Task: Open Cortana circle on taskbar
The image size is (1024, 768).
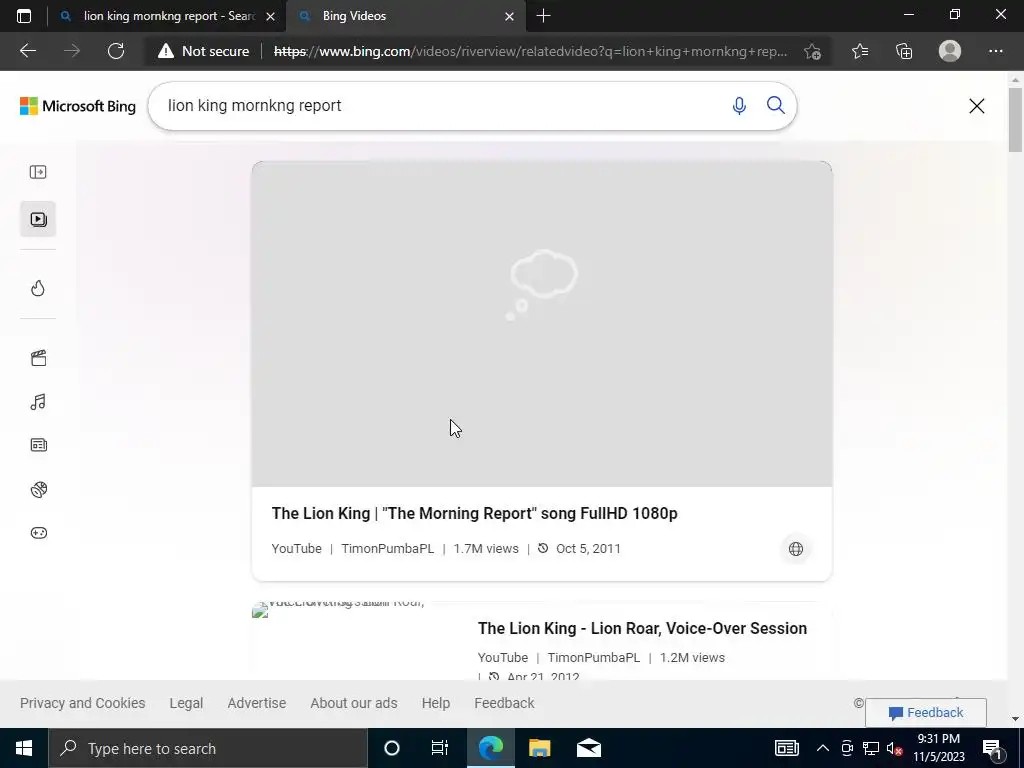Action: pyautogui.click(x=391, y=748)
